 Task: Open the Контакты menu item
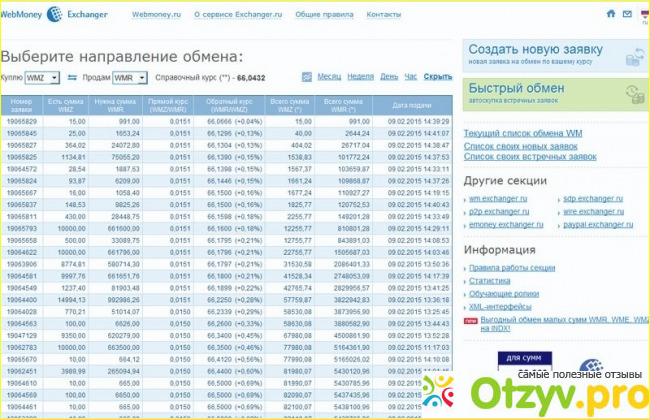point(383,15)
